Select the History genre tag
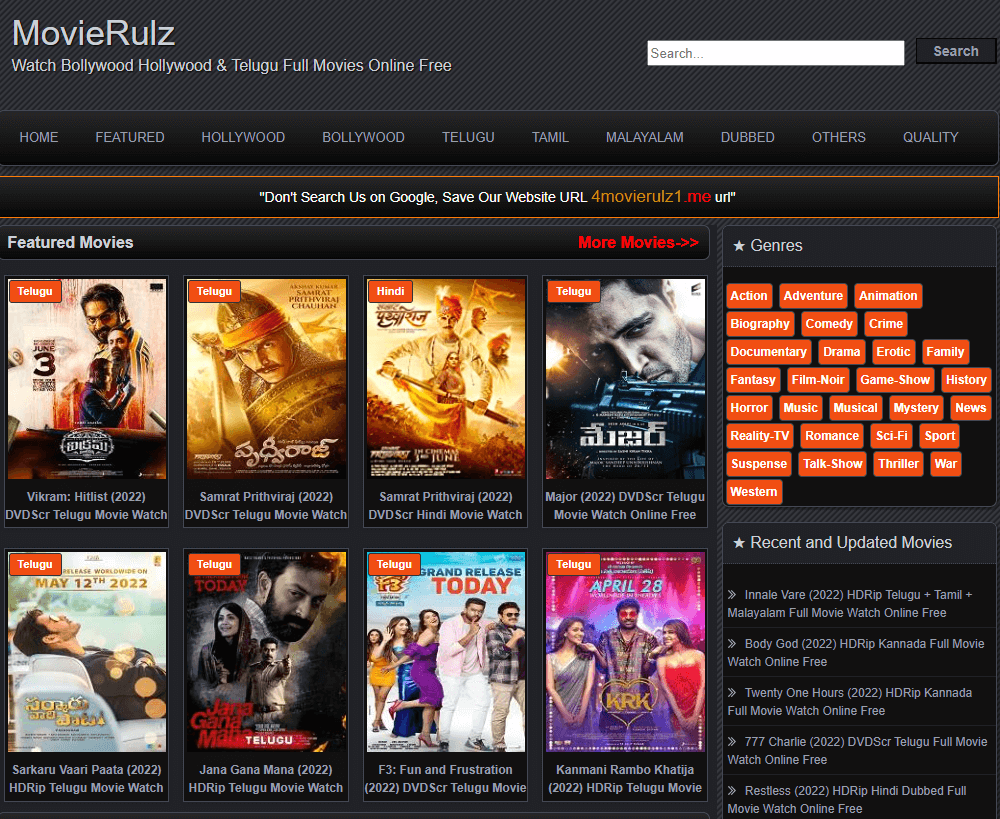This screenshot has width=1000, height=819. click(x=966, y=380)
